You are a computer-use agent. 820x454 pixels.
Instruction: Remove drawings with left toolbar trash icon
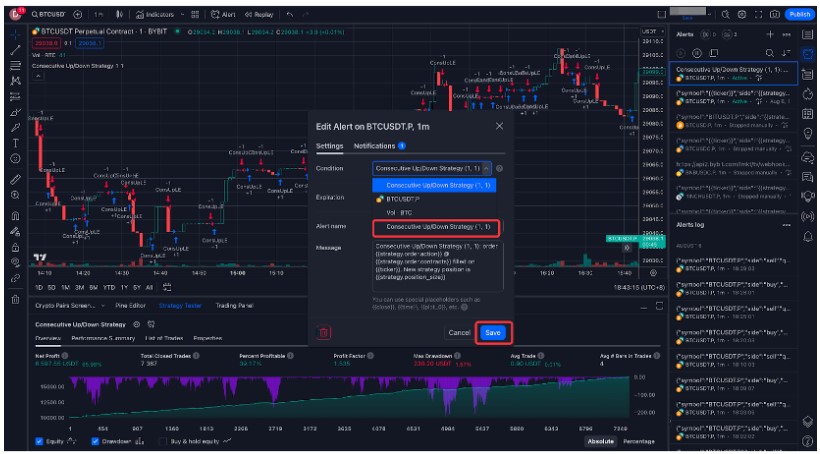coord(15,300)
